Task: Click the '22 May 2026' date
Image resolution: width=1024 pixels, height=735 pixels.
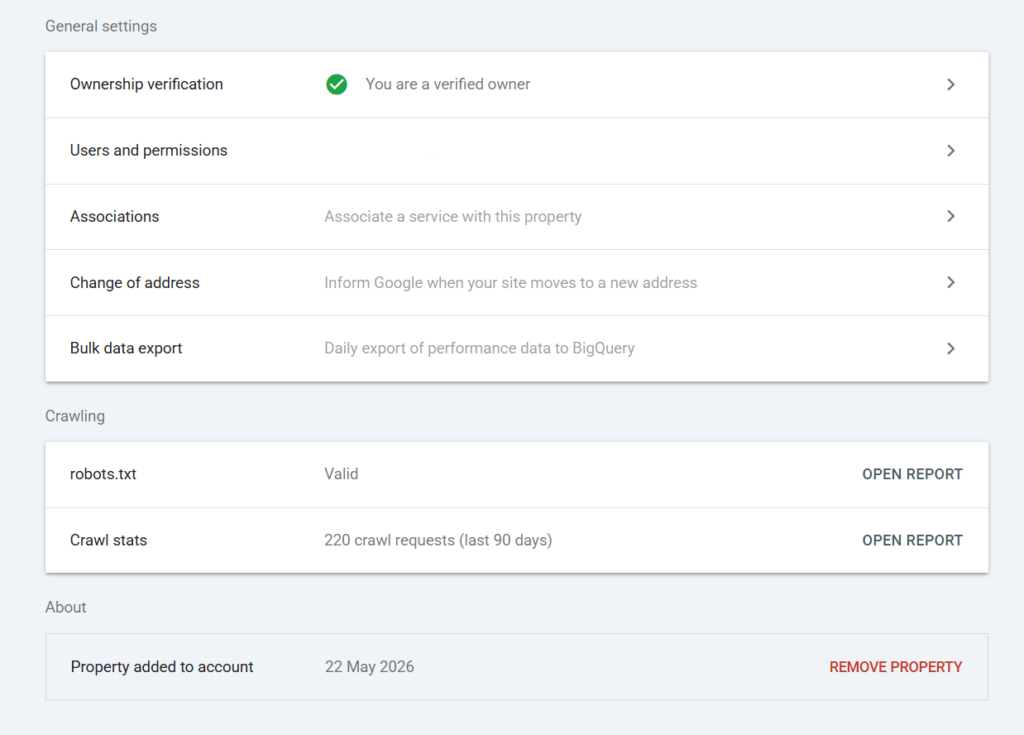Action: pyautogui.click(x=370, y=667)
